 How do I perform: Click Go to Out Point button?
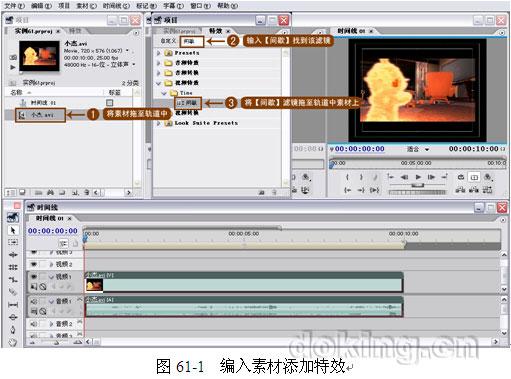click(361, 190)
